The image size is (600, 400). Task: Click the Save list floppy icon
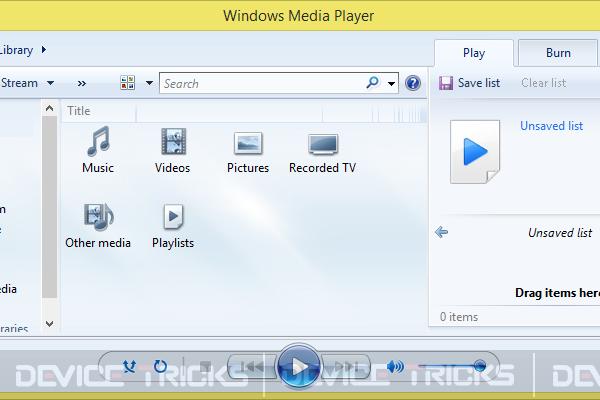(446, 83)
